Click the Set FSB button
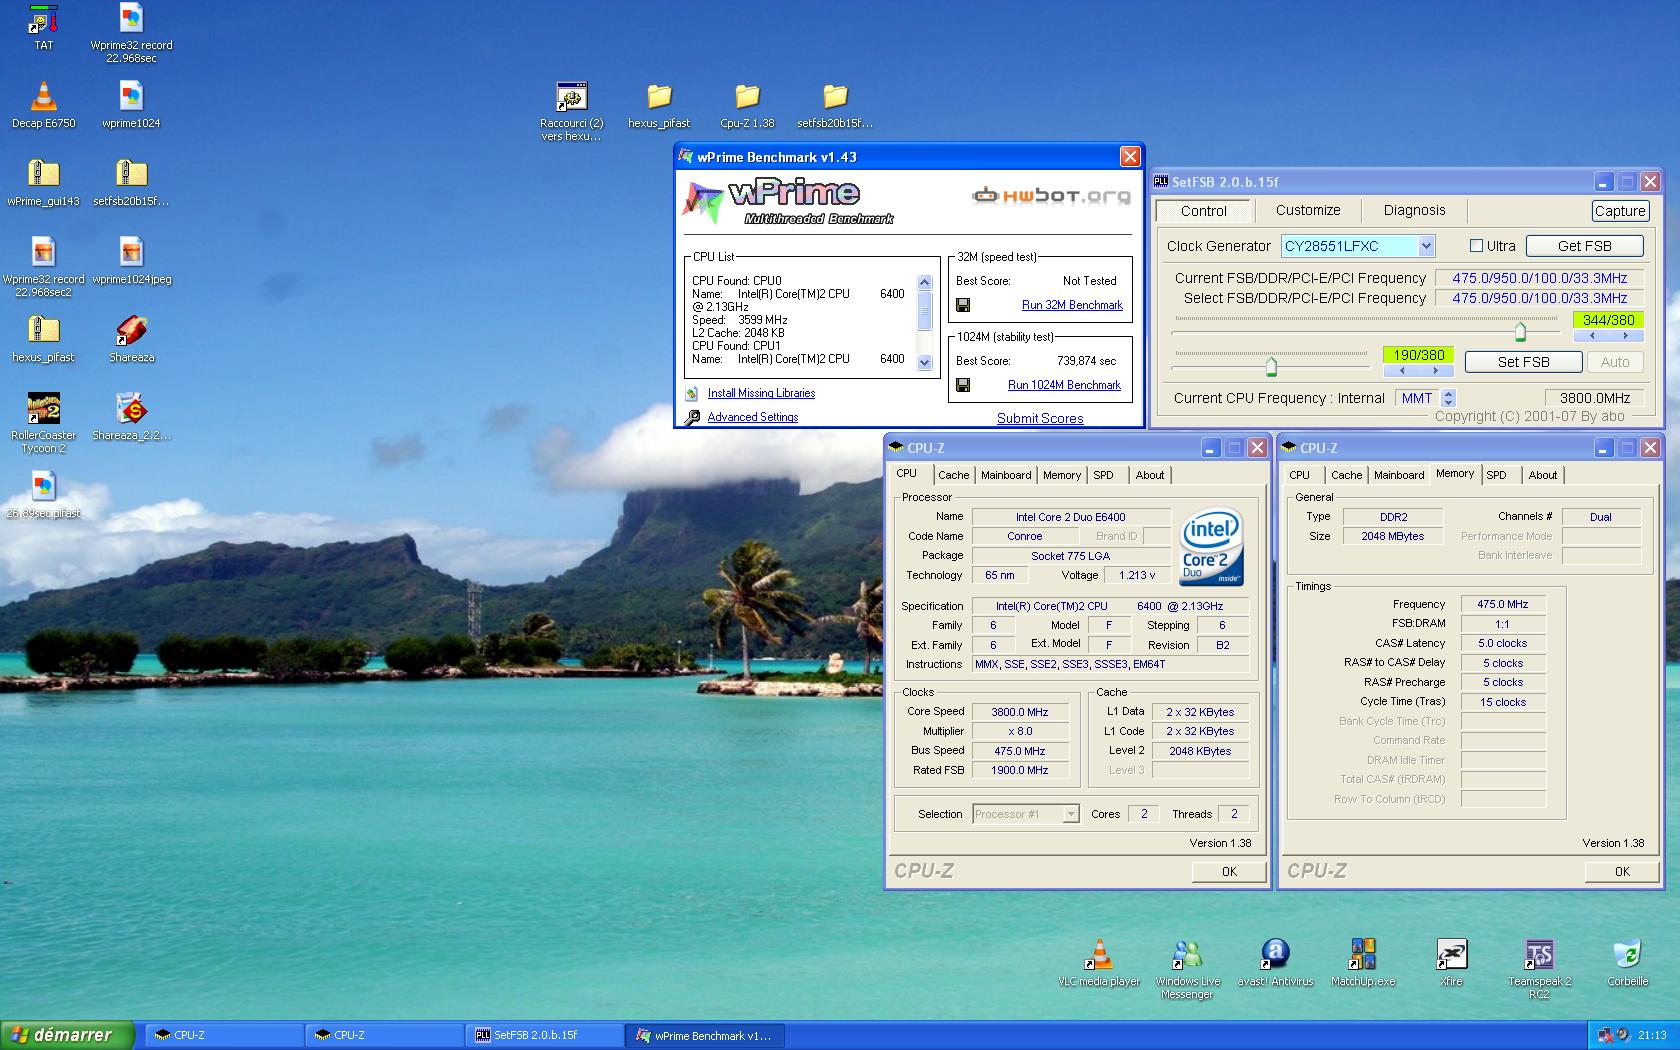 coord(1523,362)
